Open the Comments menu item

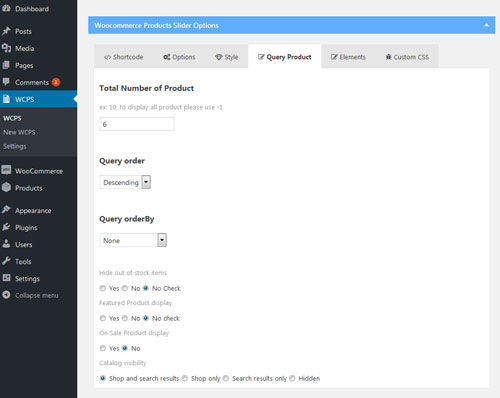38,82
